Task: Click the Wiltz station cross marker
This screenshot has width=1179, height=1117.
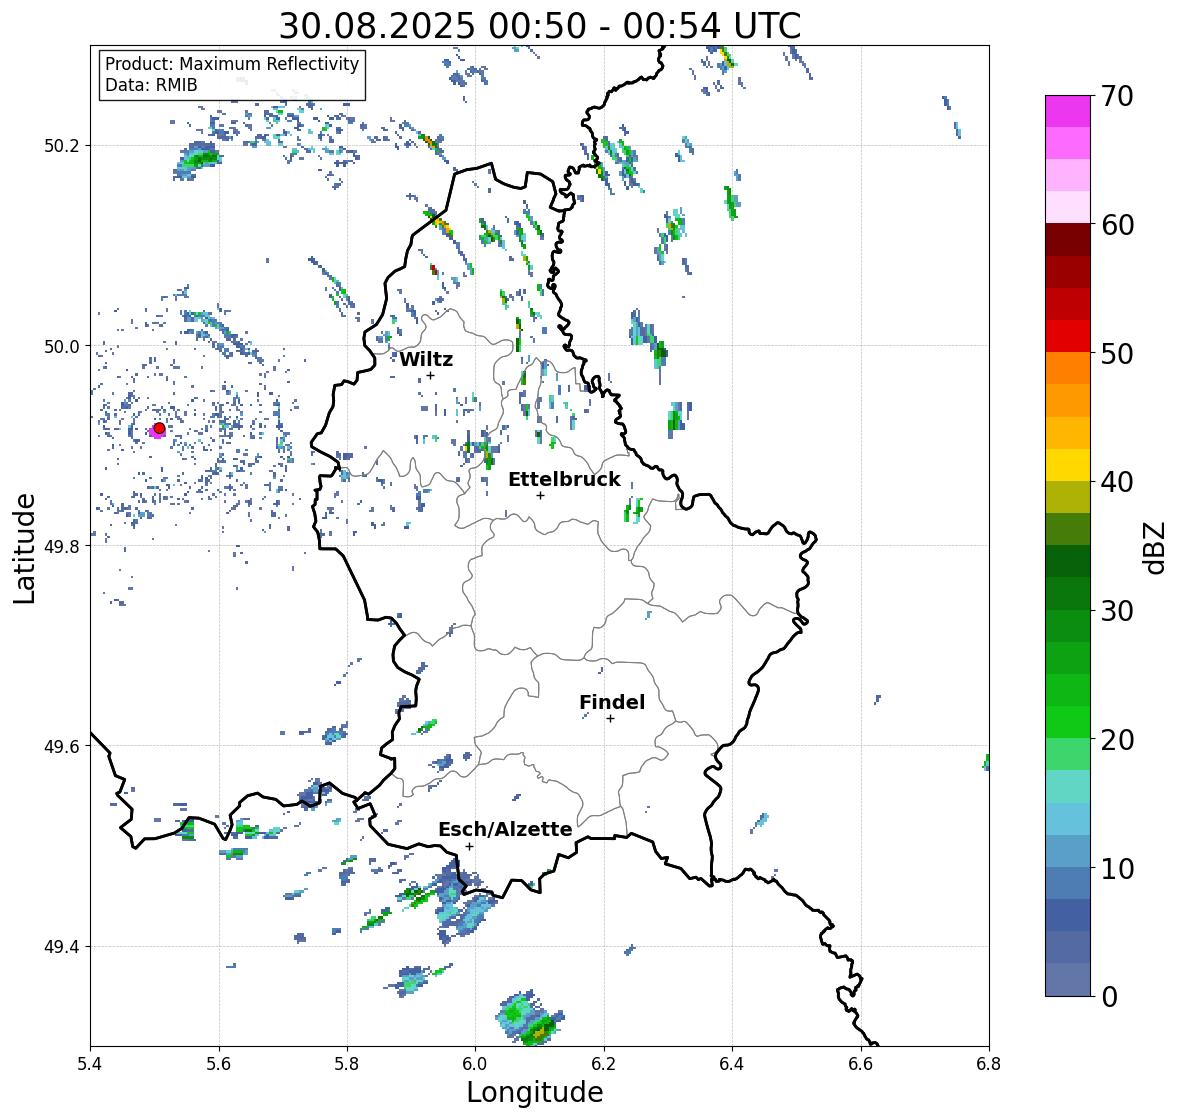Action: 430,376
